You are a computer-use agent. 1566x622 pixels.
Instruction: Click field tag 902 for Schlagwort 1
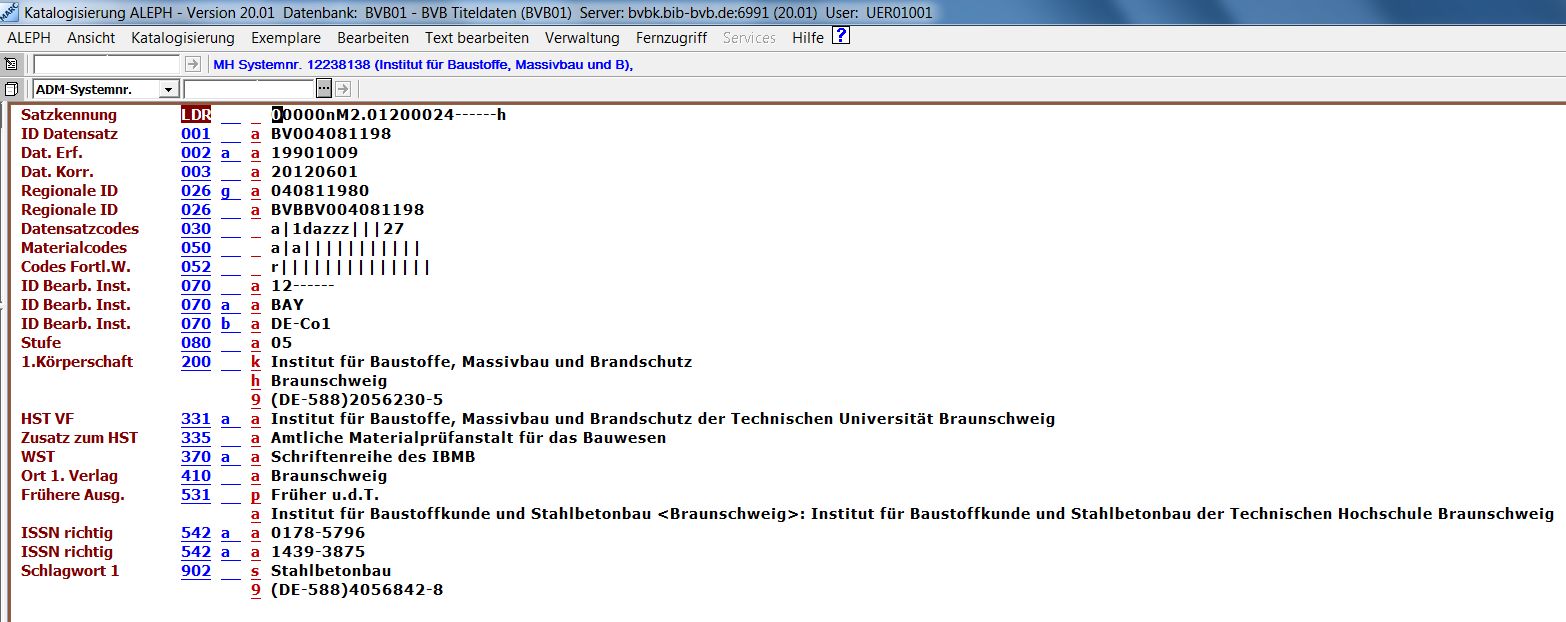[196, 571]
